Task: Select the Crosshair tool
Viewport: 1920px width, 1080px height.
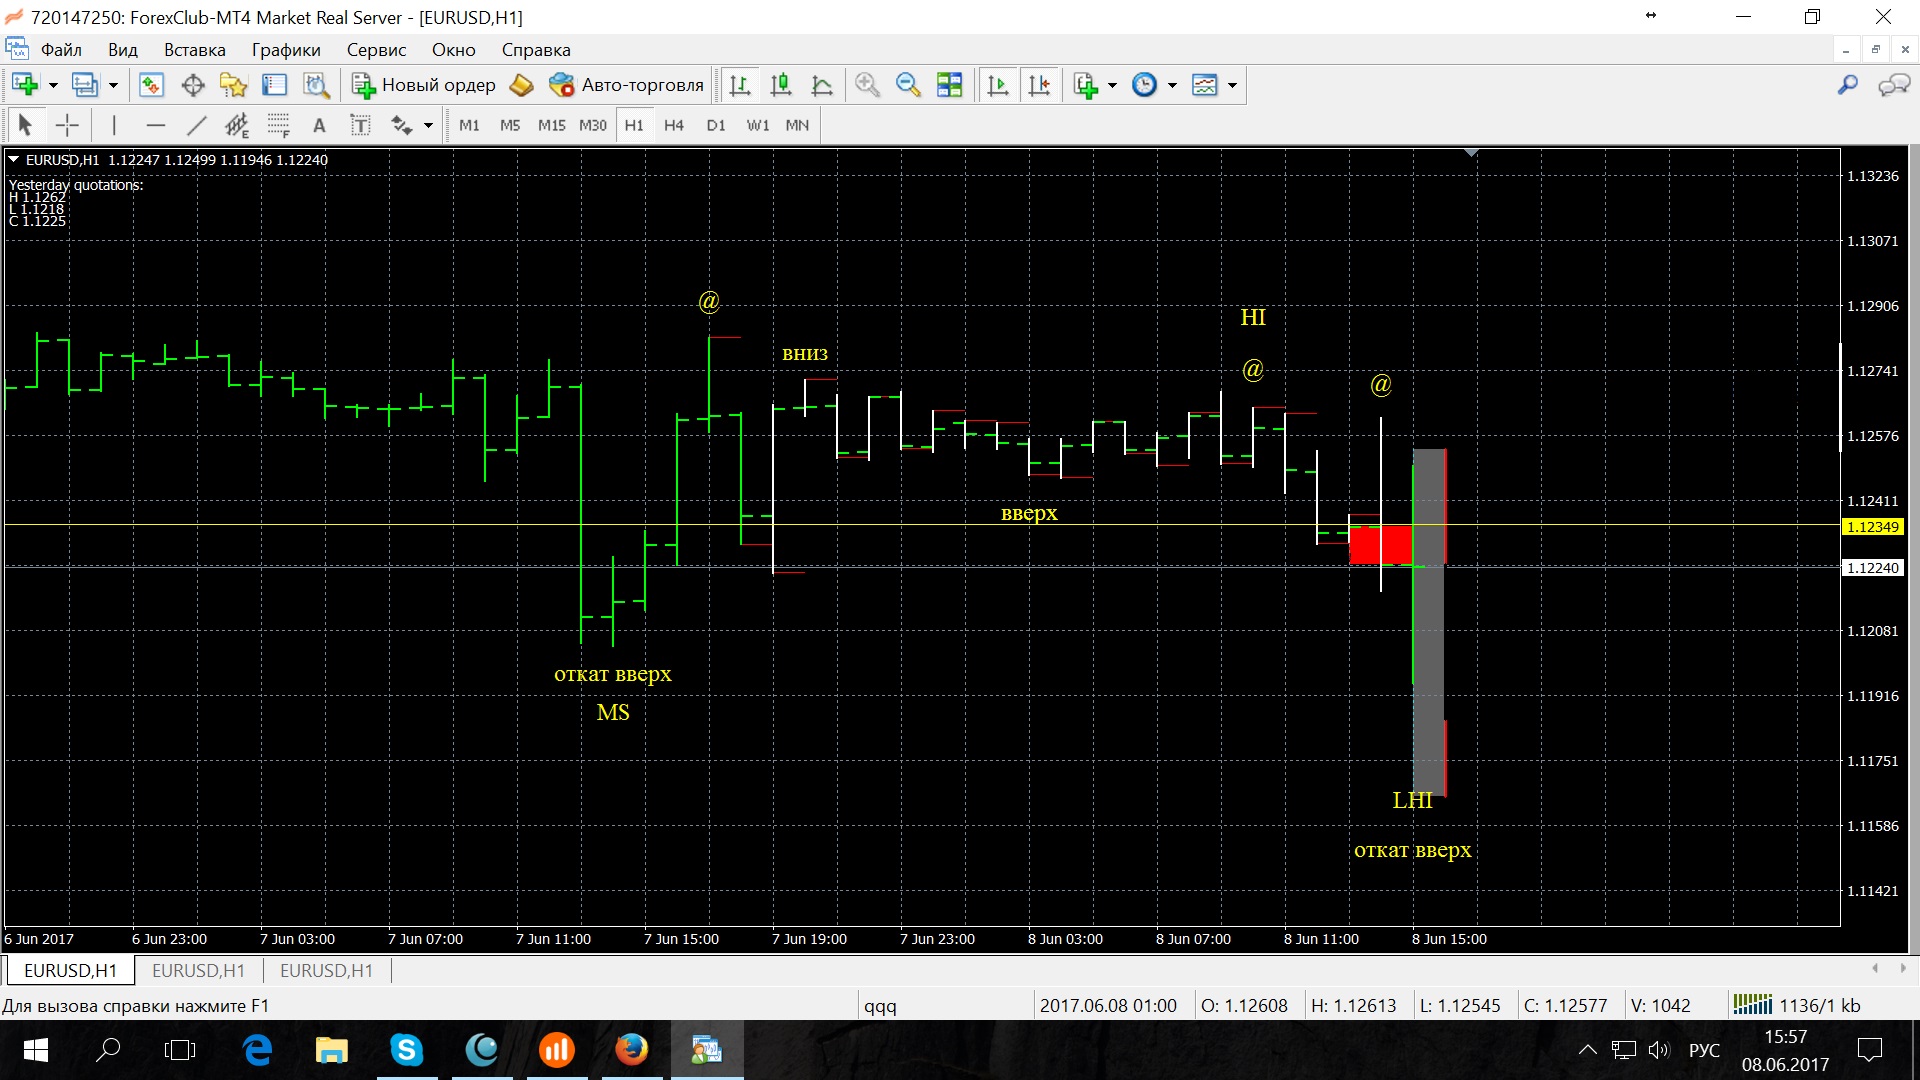Action: coord(67,125)
